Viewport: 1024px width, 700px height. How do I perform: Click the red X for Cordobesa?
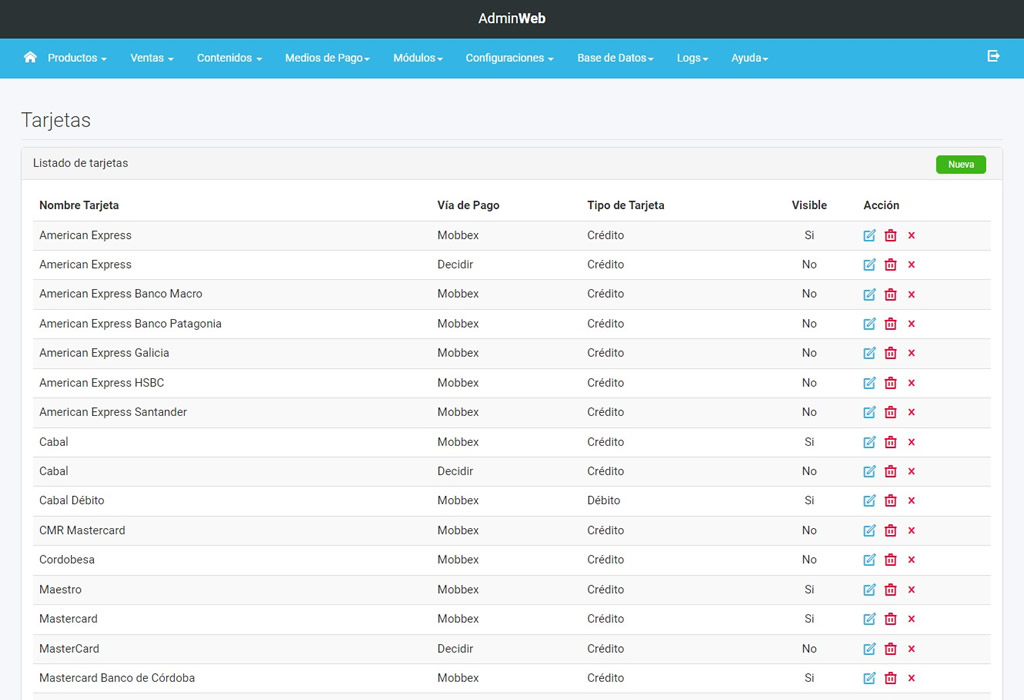pyautogui.click(x=911, y=560)
